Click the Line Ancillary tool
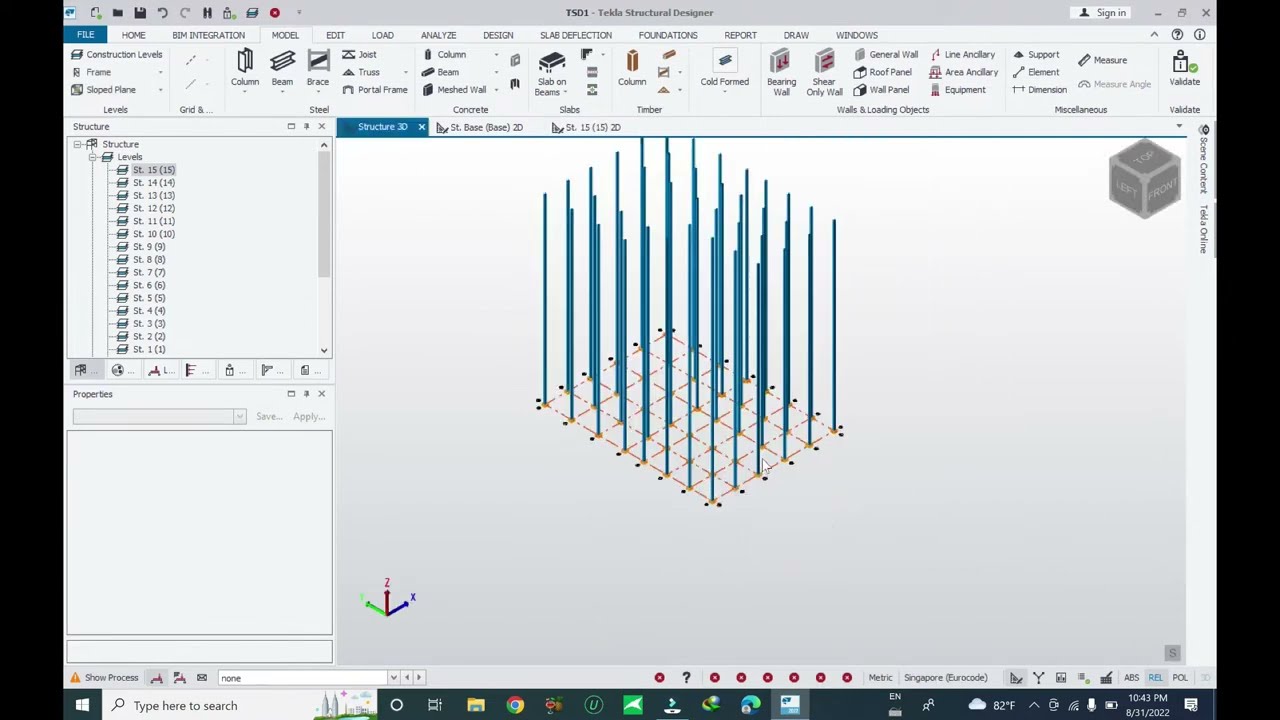Screen dimensions: 1280x720 pyautogui.click(x=962, y=55)
